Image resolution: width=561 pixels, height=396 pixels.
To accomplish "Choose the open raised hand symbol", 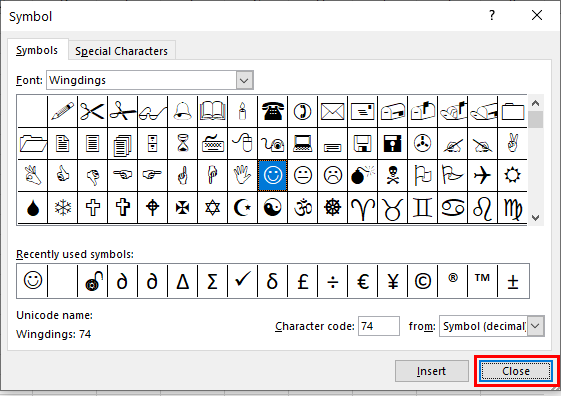I will pos(243,176).
